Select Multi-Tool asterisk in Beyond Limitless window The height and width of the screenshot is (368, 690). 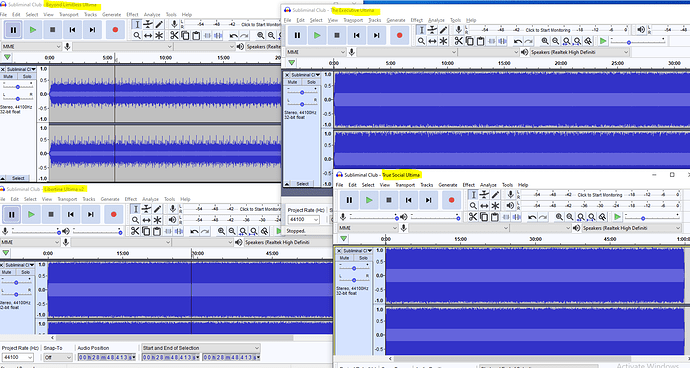click(159, 36)
